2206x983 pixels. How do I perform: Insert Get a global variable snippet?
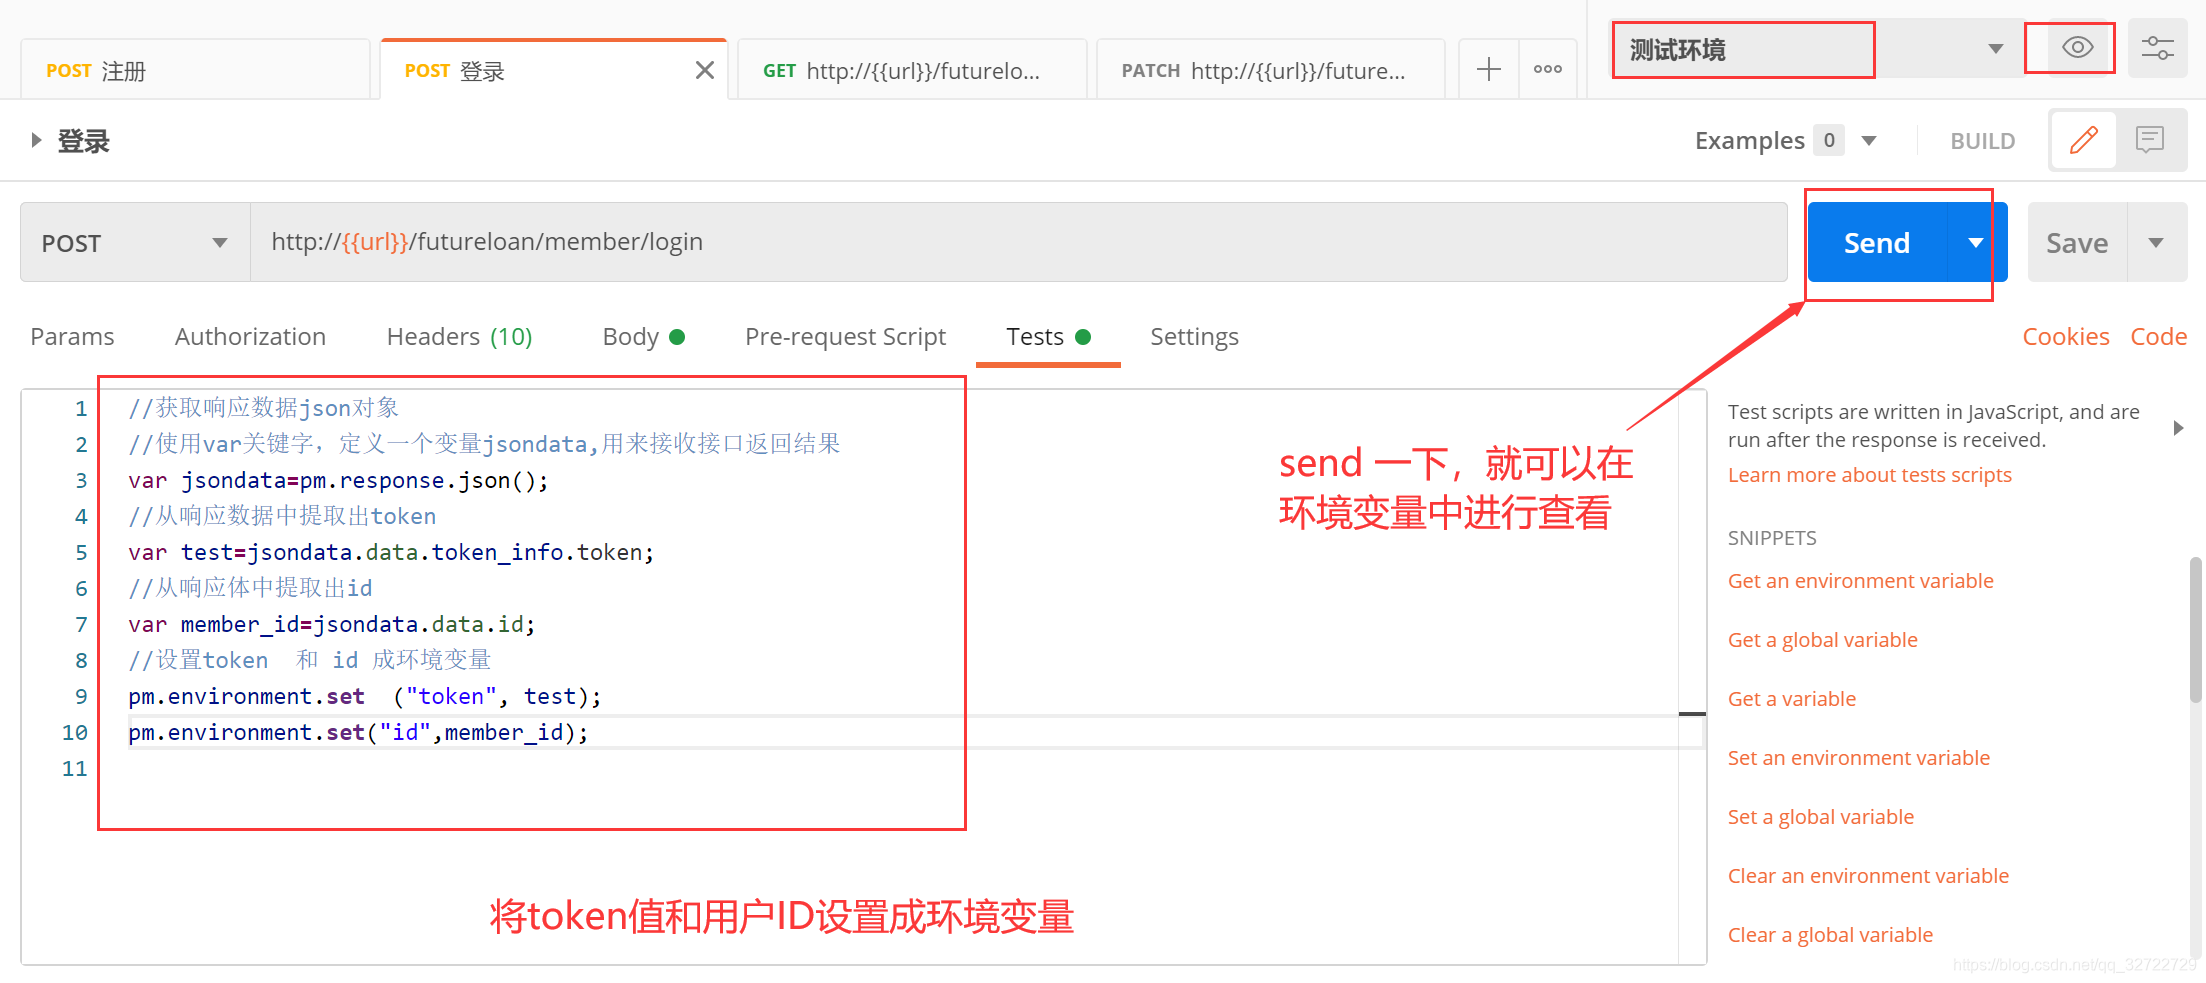click(1822, 640)
